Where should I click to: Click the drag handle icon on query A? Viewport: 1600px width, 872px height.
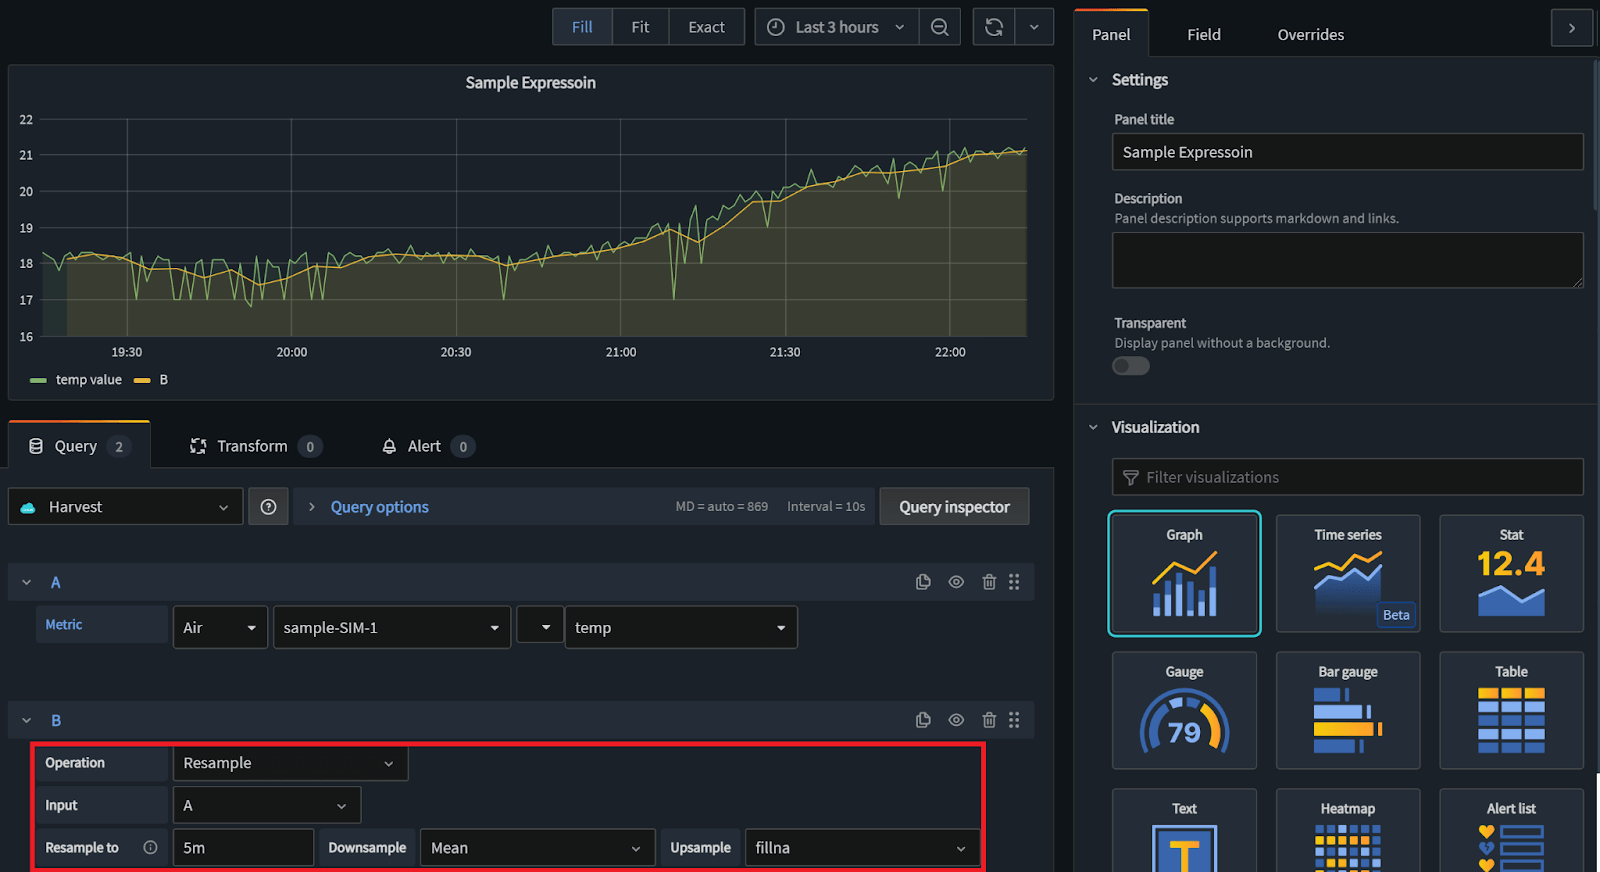click(x=1014, y=582)
